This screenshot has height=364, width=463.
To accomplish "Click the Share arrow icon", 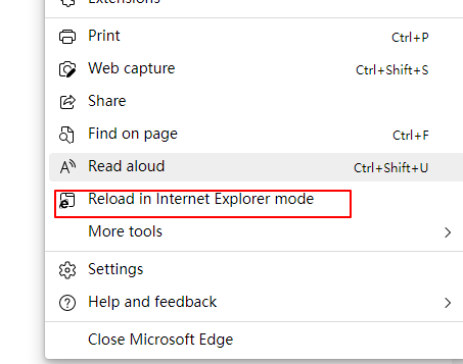I will 67,102.
